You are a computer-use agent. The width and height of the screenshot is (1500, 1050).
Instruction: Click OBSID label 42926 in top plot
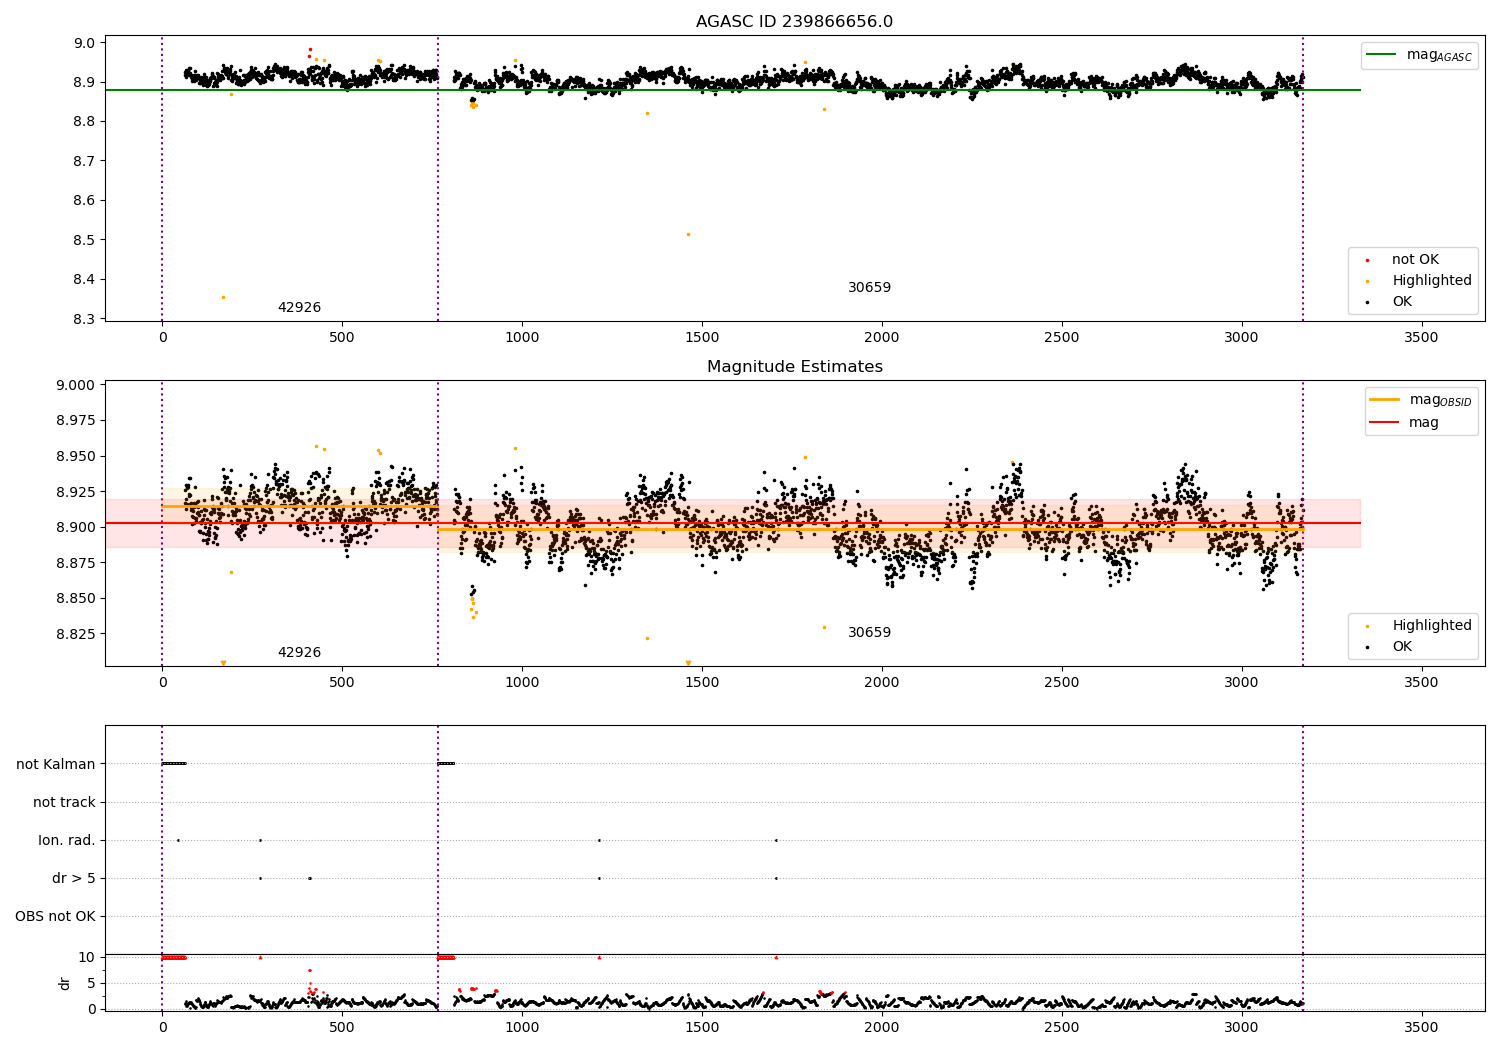(299, 308)
